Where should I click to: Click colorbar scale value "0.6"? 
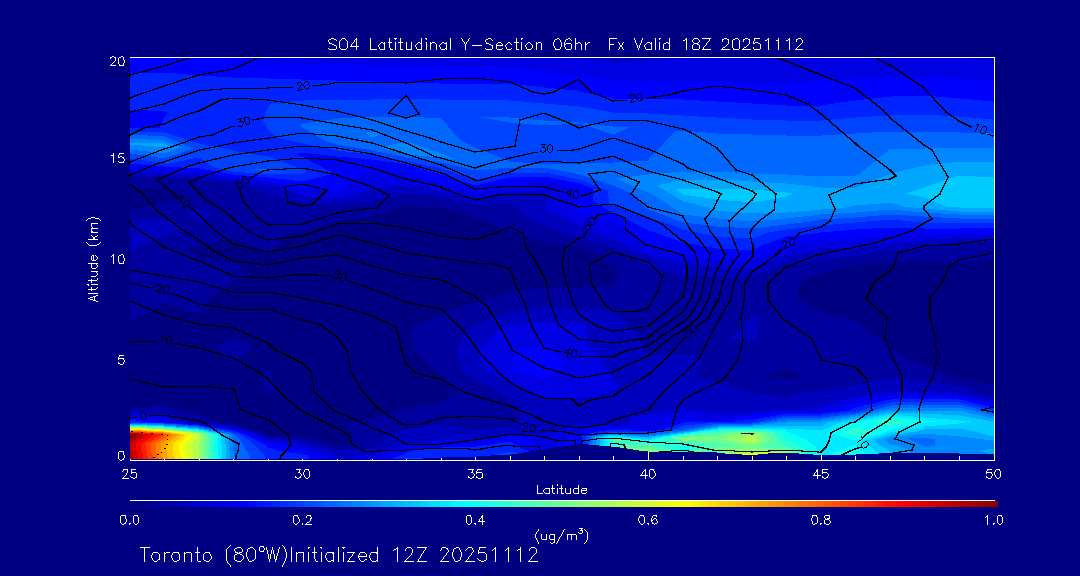click(648, 520)
